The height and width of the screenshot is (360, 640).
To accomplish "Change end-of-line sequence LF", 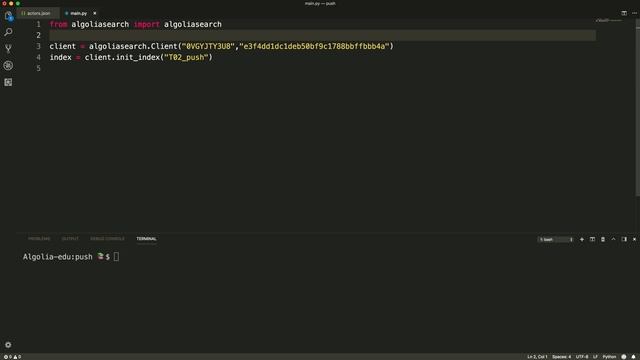I will point(595,357).
